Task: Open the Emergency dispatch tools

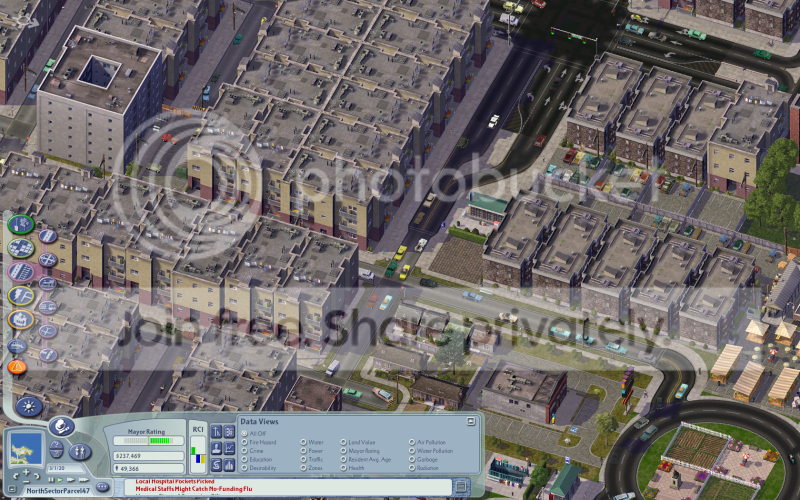Action: pyautogui.click(x=17, y=366)
